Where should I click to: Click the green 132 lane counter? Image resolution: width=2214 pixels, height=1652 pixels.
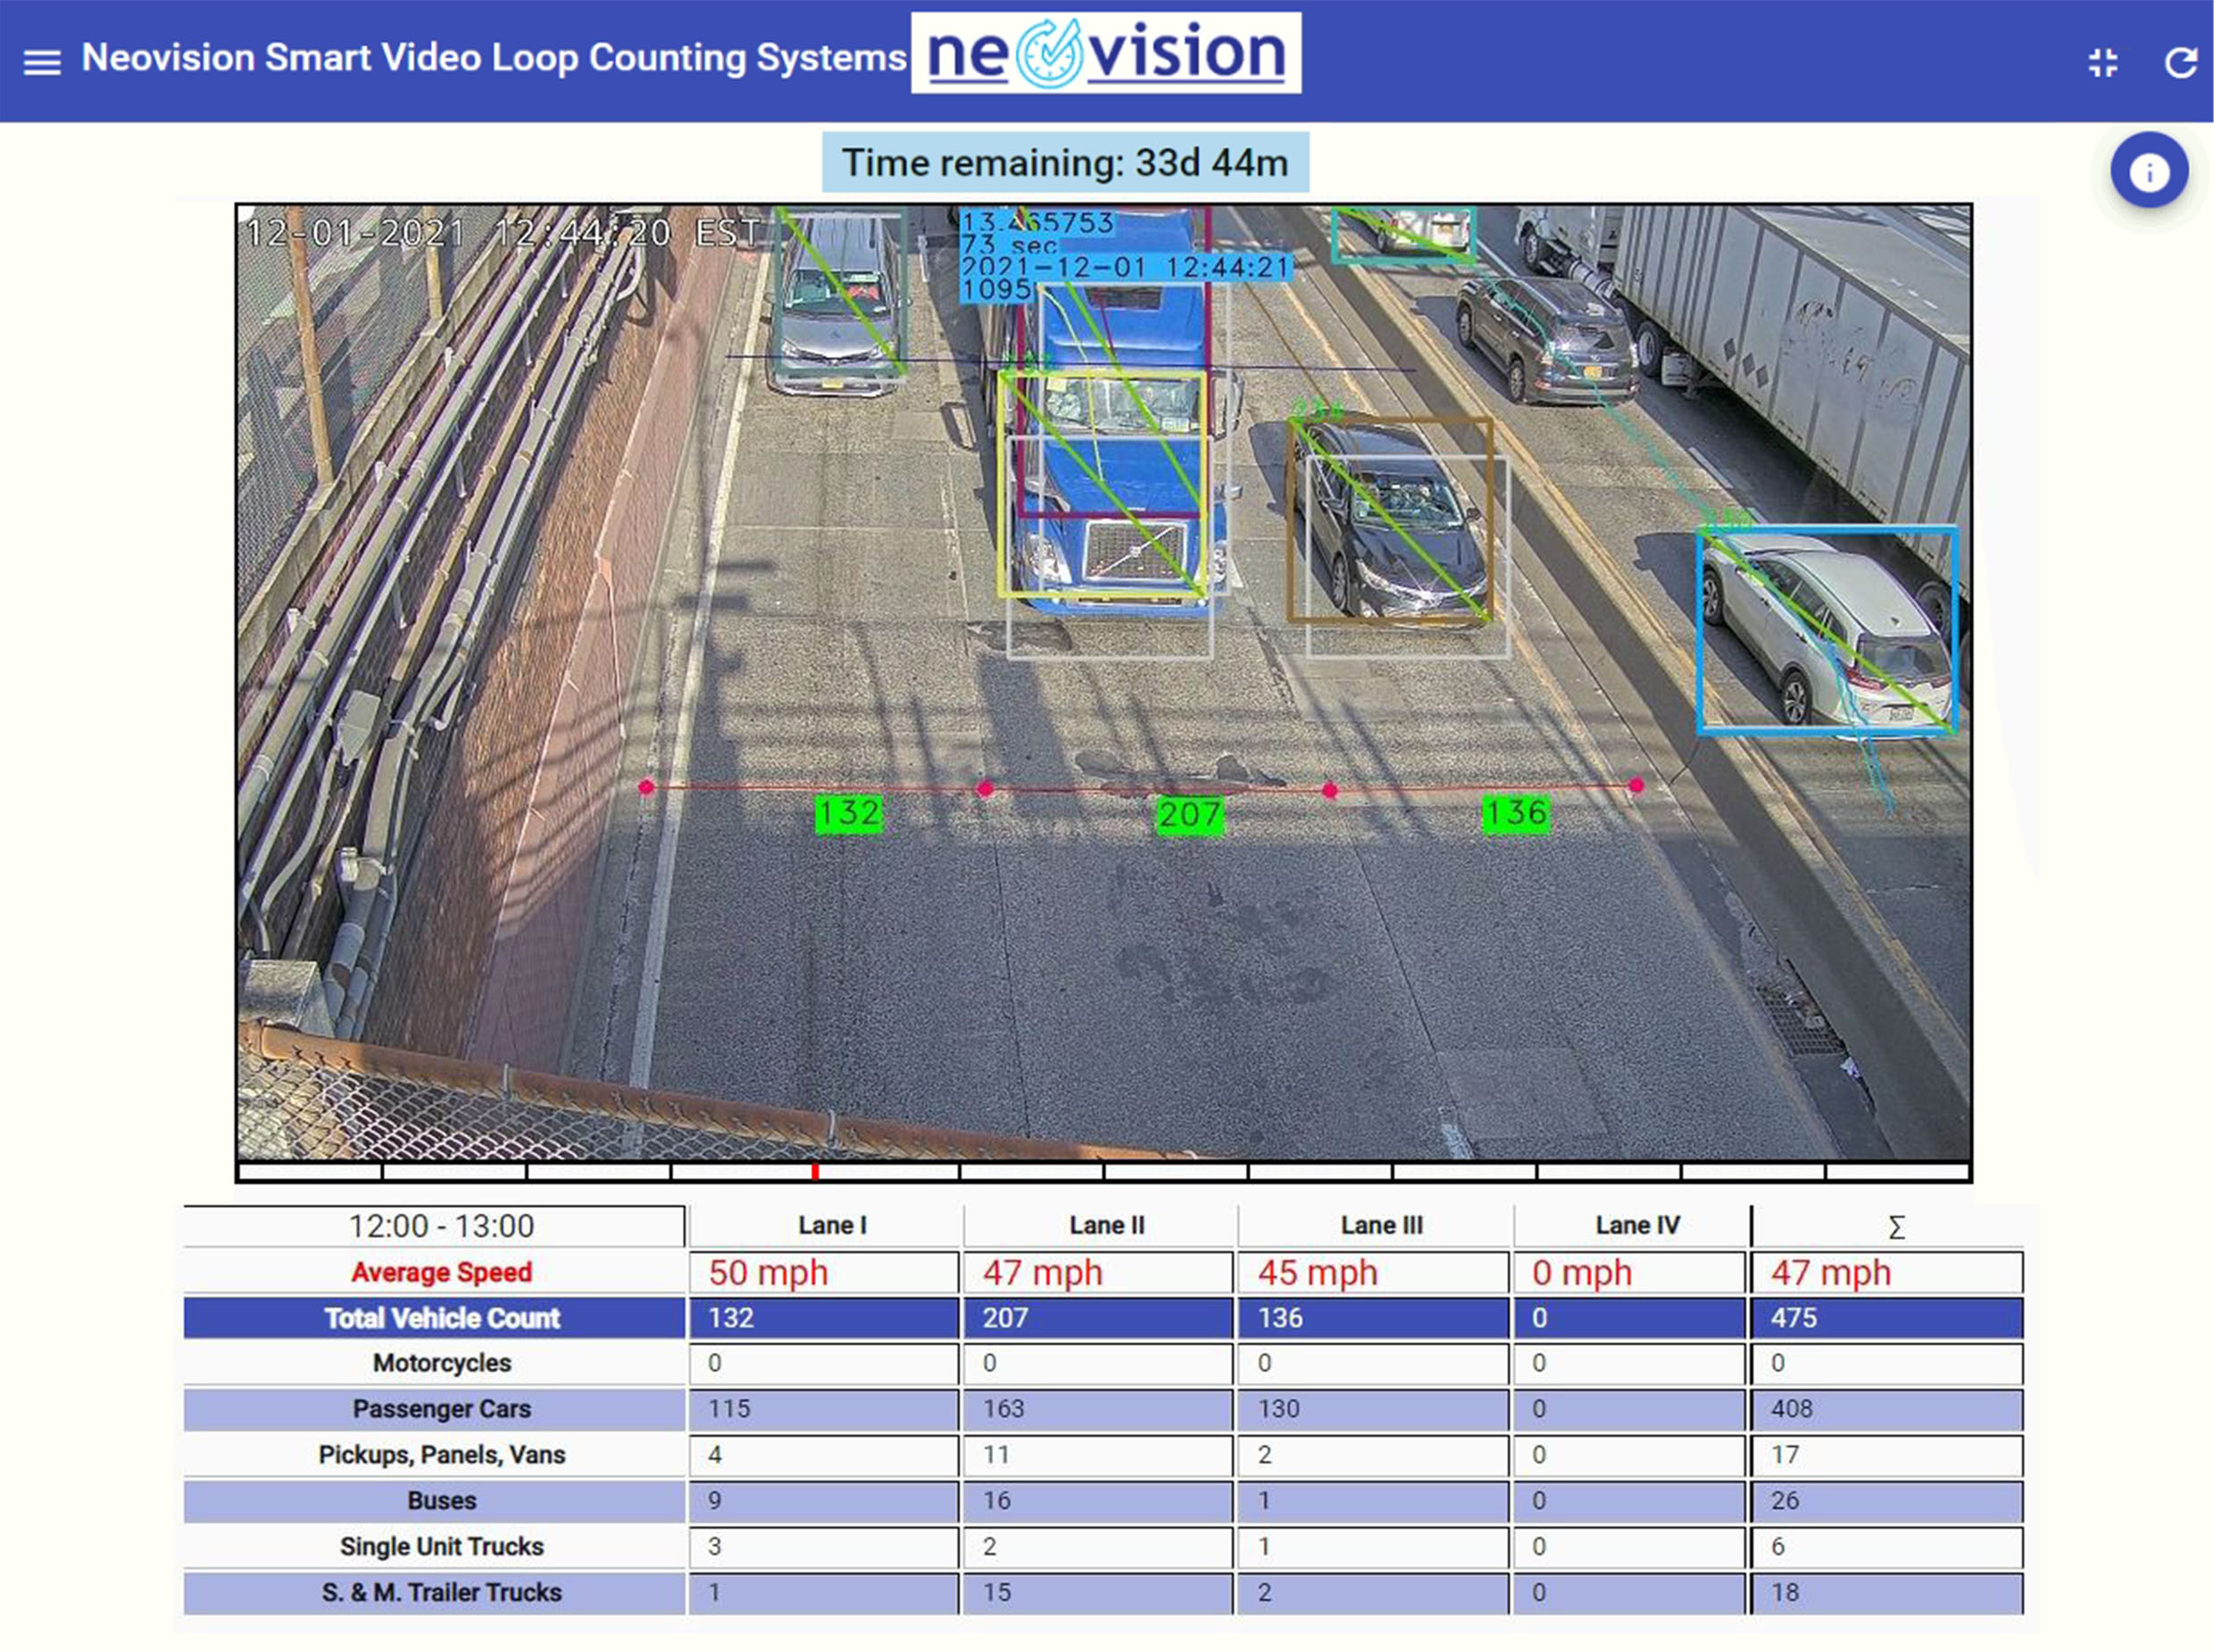(x=848, y=813)
